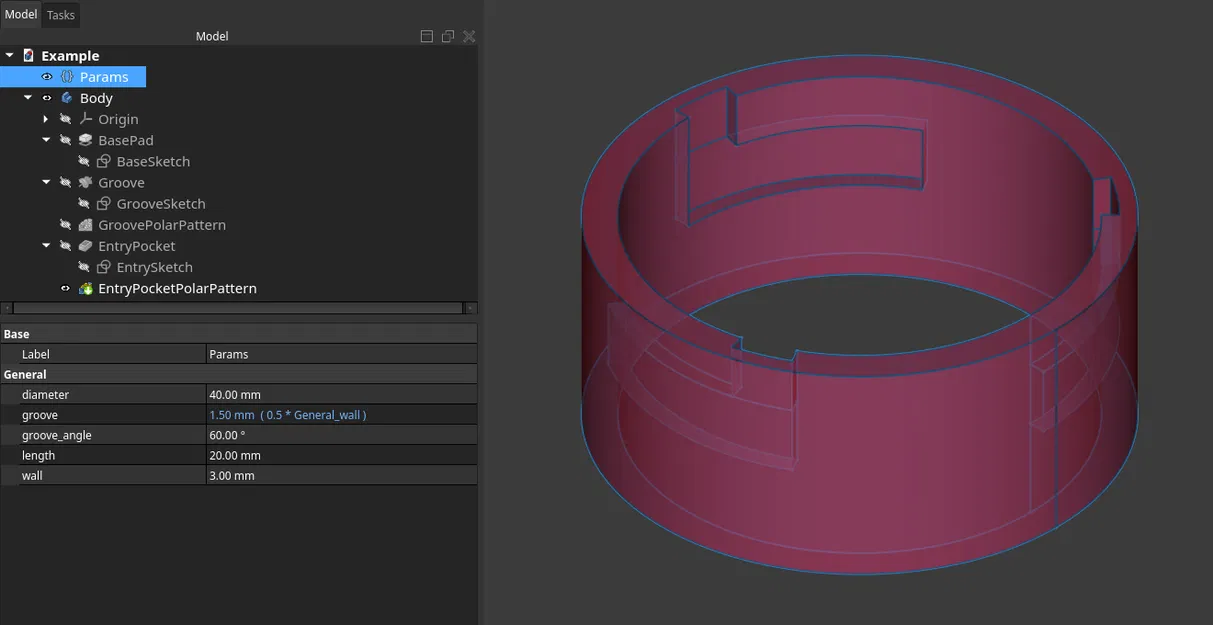This screenshot has height=625, width=1213.
Task: Select the Example document icon
Action: click(x=28, y=55)
